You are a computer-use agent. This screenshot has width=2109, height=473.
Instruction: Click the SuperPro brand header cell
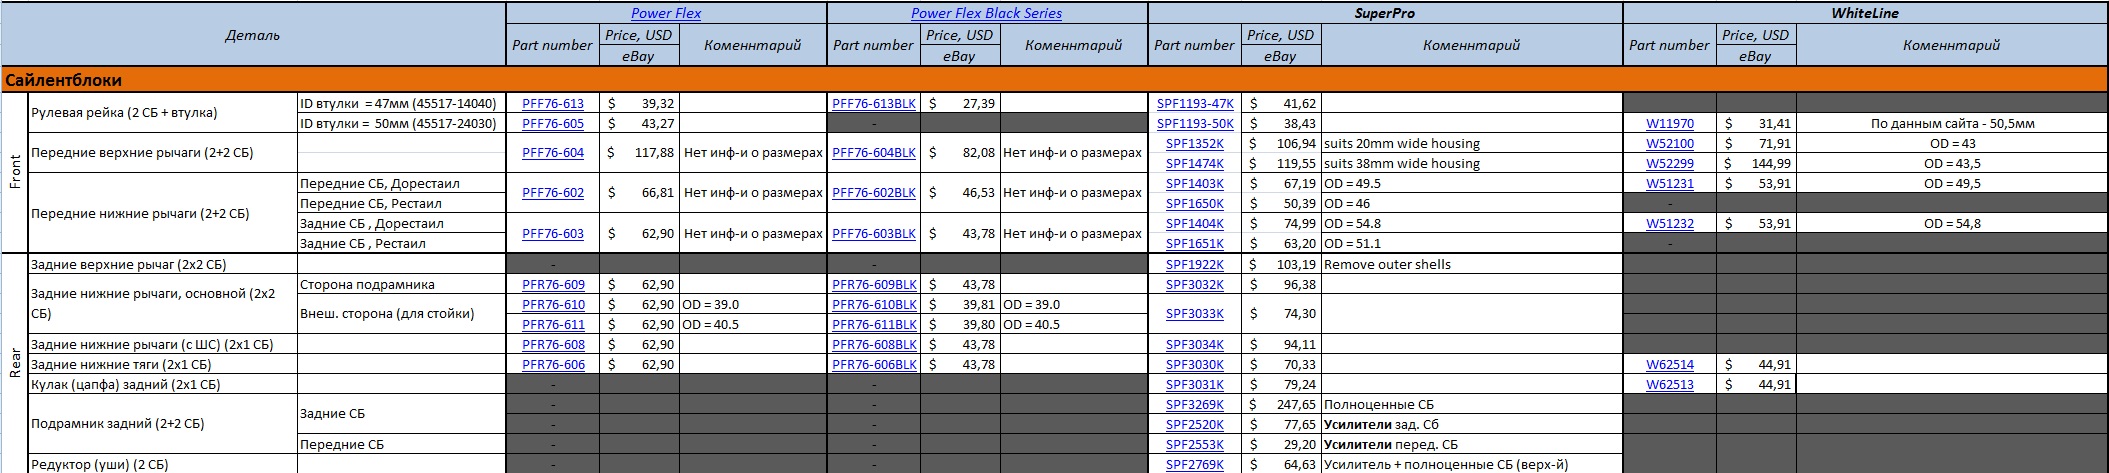point(1384,13)
